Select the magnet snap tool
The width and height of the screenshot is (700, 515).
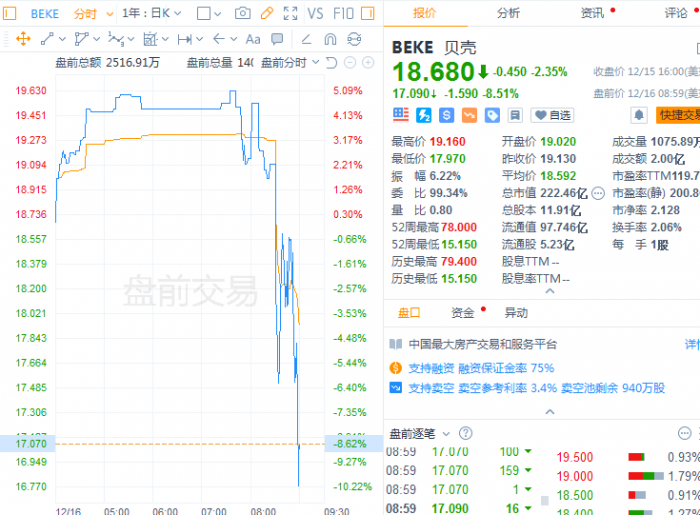(x=330, y=39)
